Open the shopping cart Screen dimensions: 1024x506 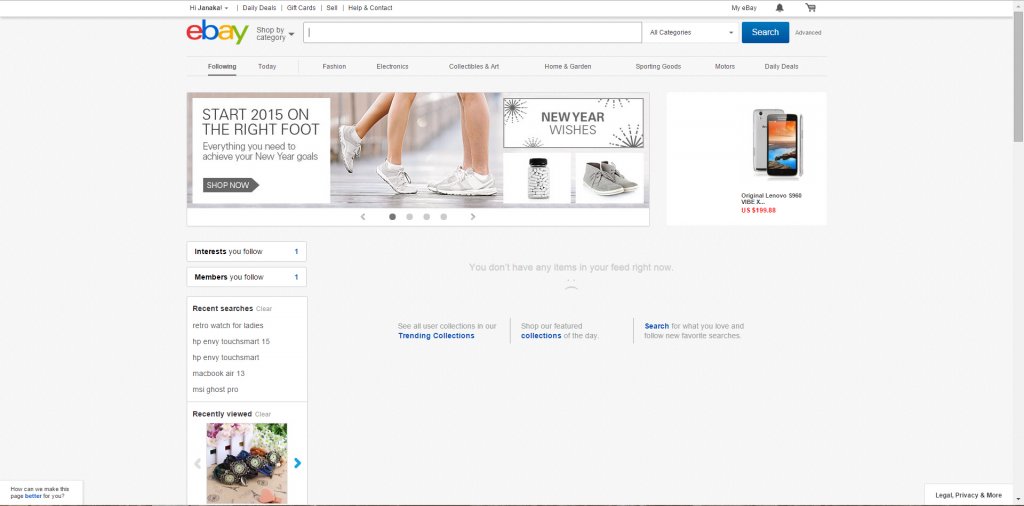[810, 8]
